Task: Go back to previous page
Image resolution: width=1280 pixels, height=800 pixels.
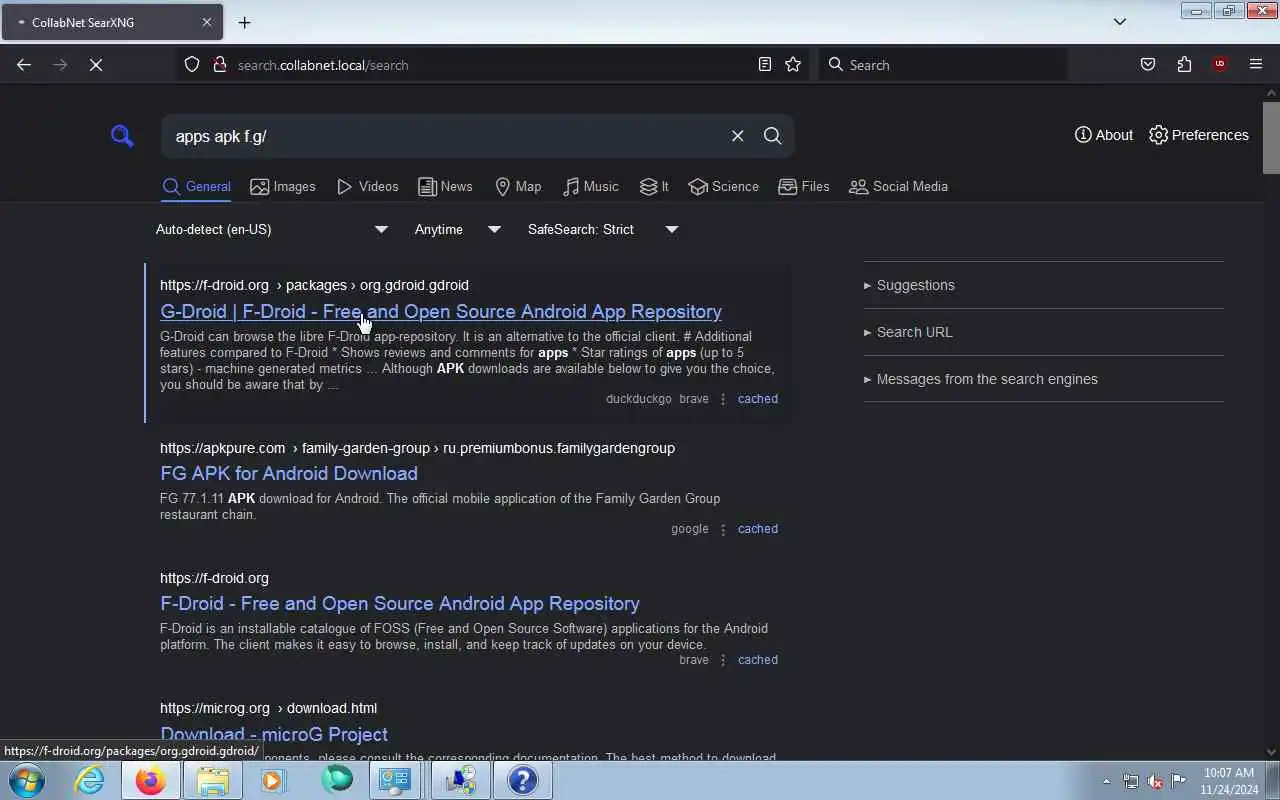Action: tap(24, 65)
